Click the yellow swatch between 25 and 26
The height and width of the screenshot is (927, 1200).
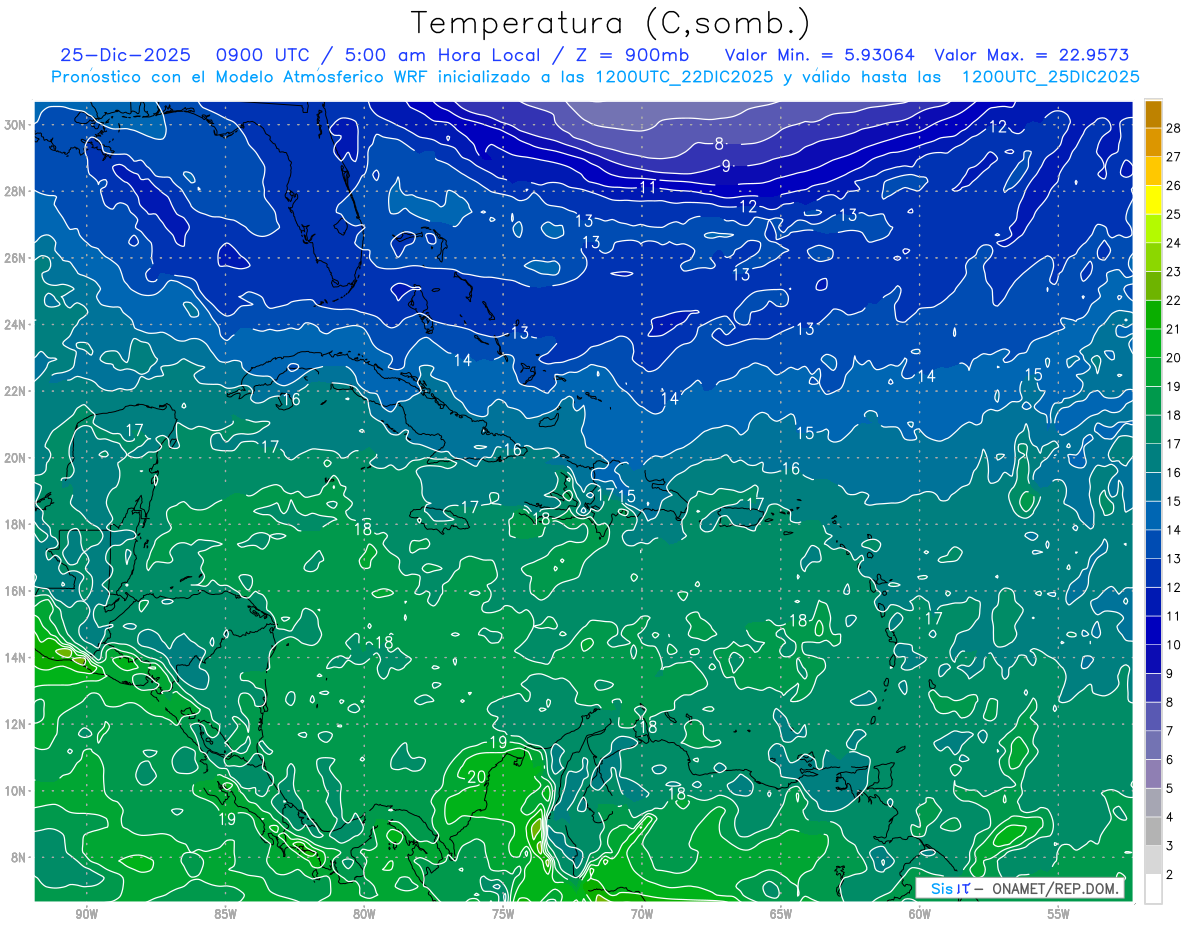pos(1153,199)
